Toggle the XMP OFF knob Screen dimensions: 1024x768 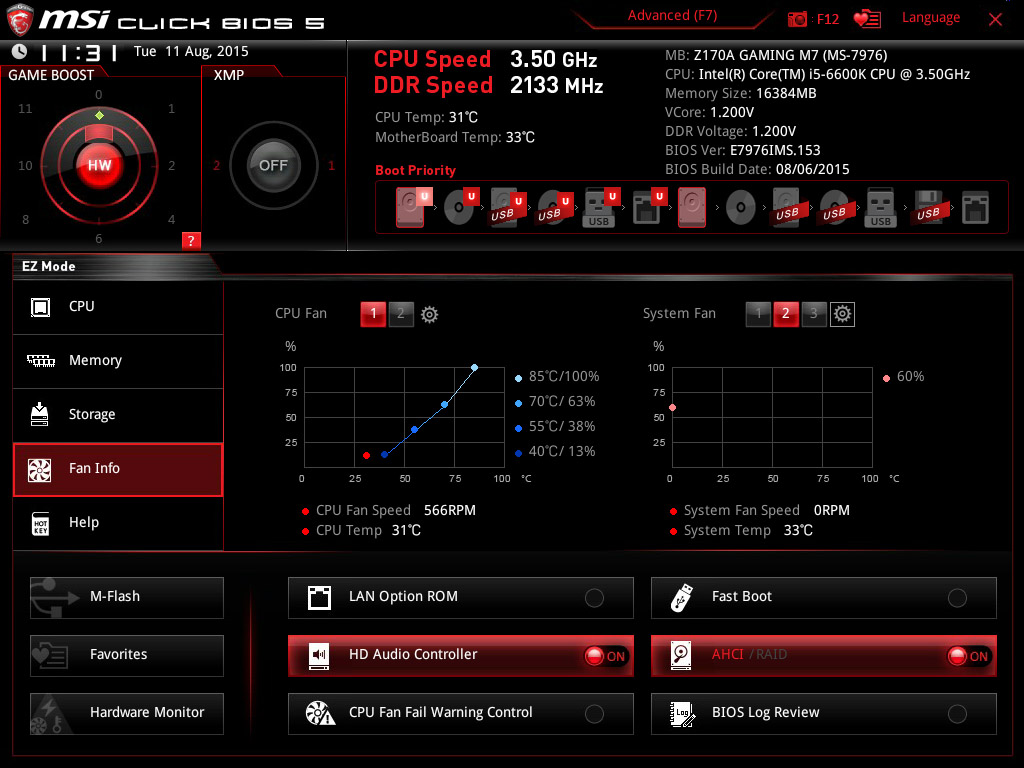coord(273,165)
